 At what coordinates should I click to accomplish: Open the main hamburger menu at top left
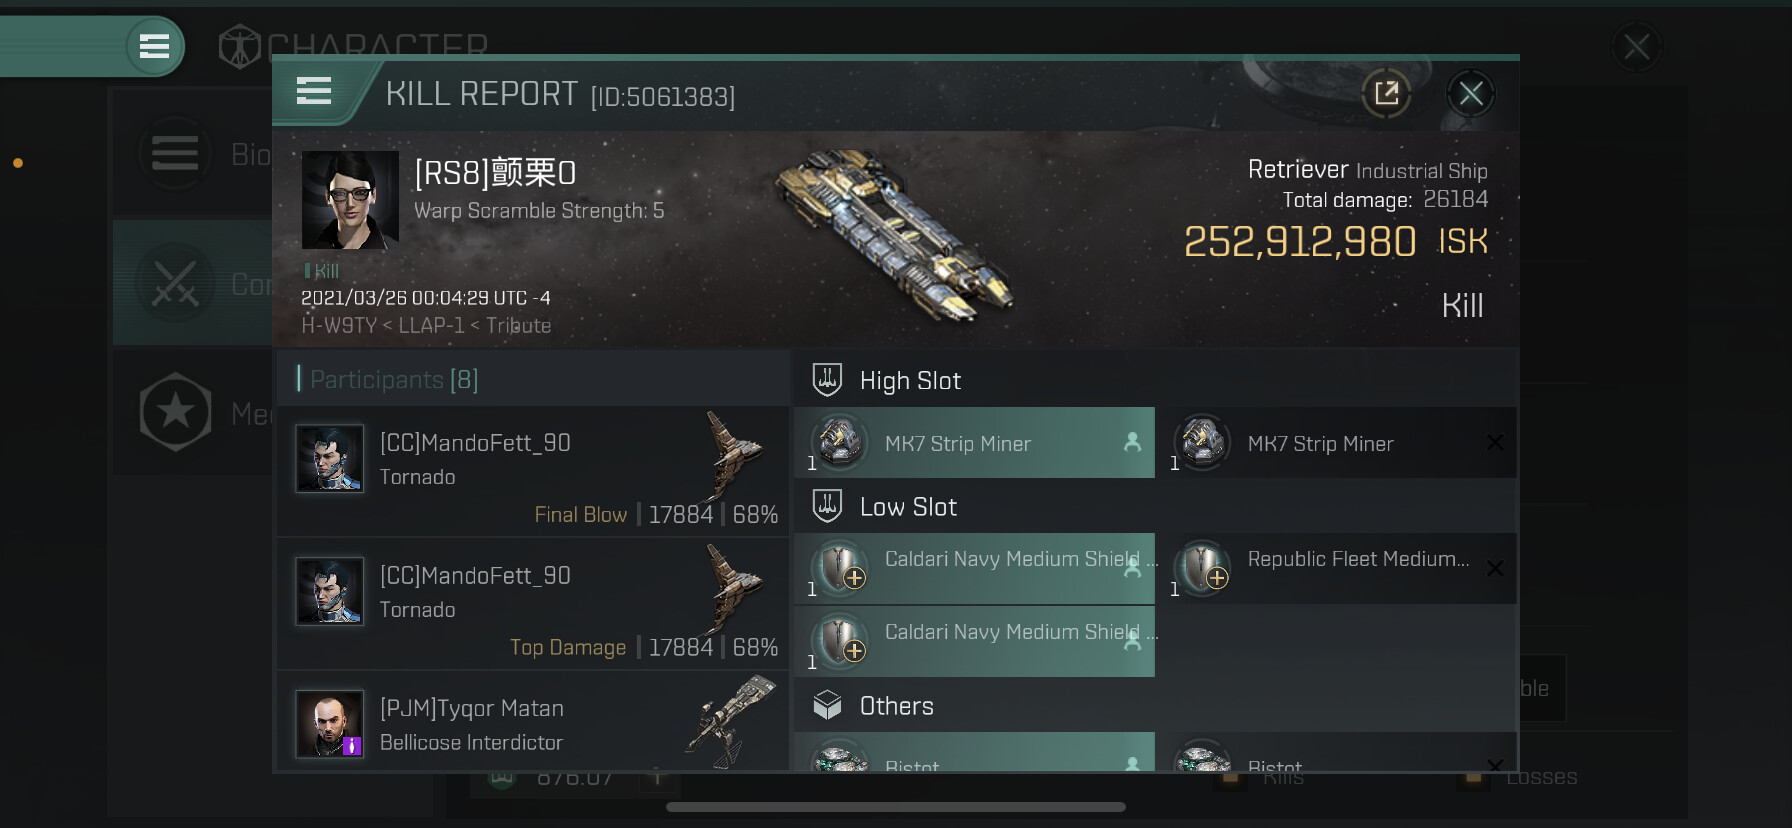[x=154, y=46]
